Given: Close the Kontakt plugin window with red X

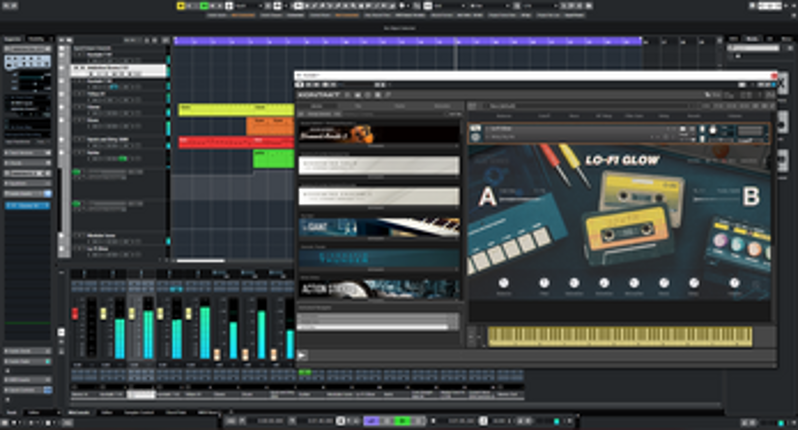Looking at the screenshot, I should [774, 75].
